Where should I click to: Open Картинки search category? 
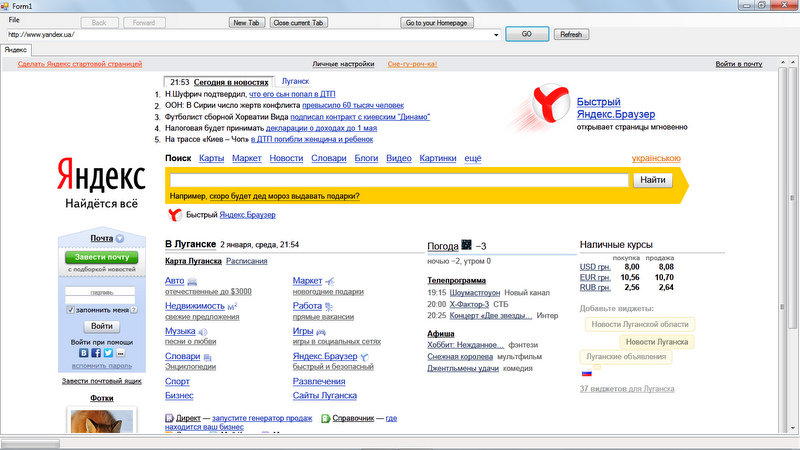point(438,158)
